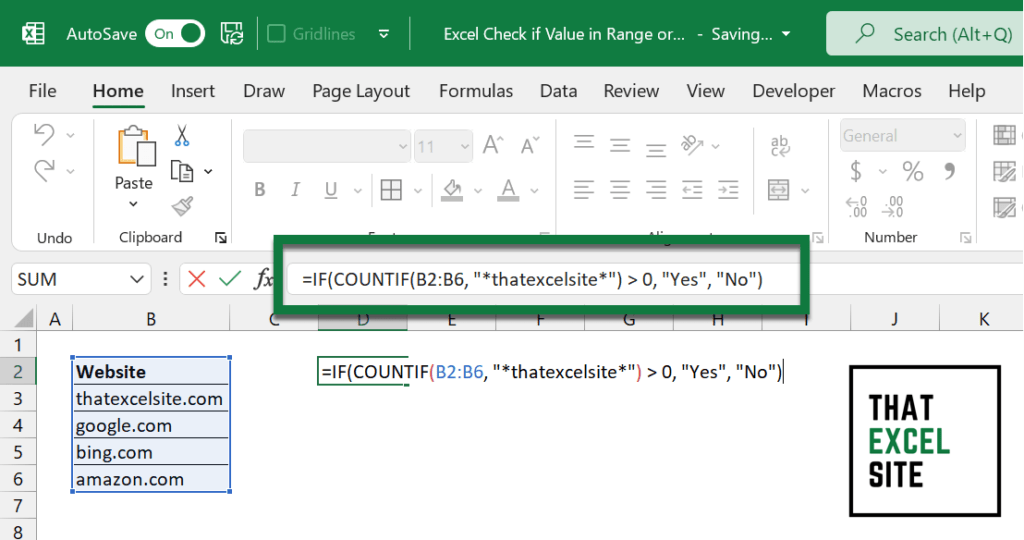Click Decrease Font Size icon

(530, 145)
